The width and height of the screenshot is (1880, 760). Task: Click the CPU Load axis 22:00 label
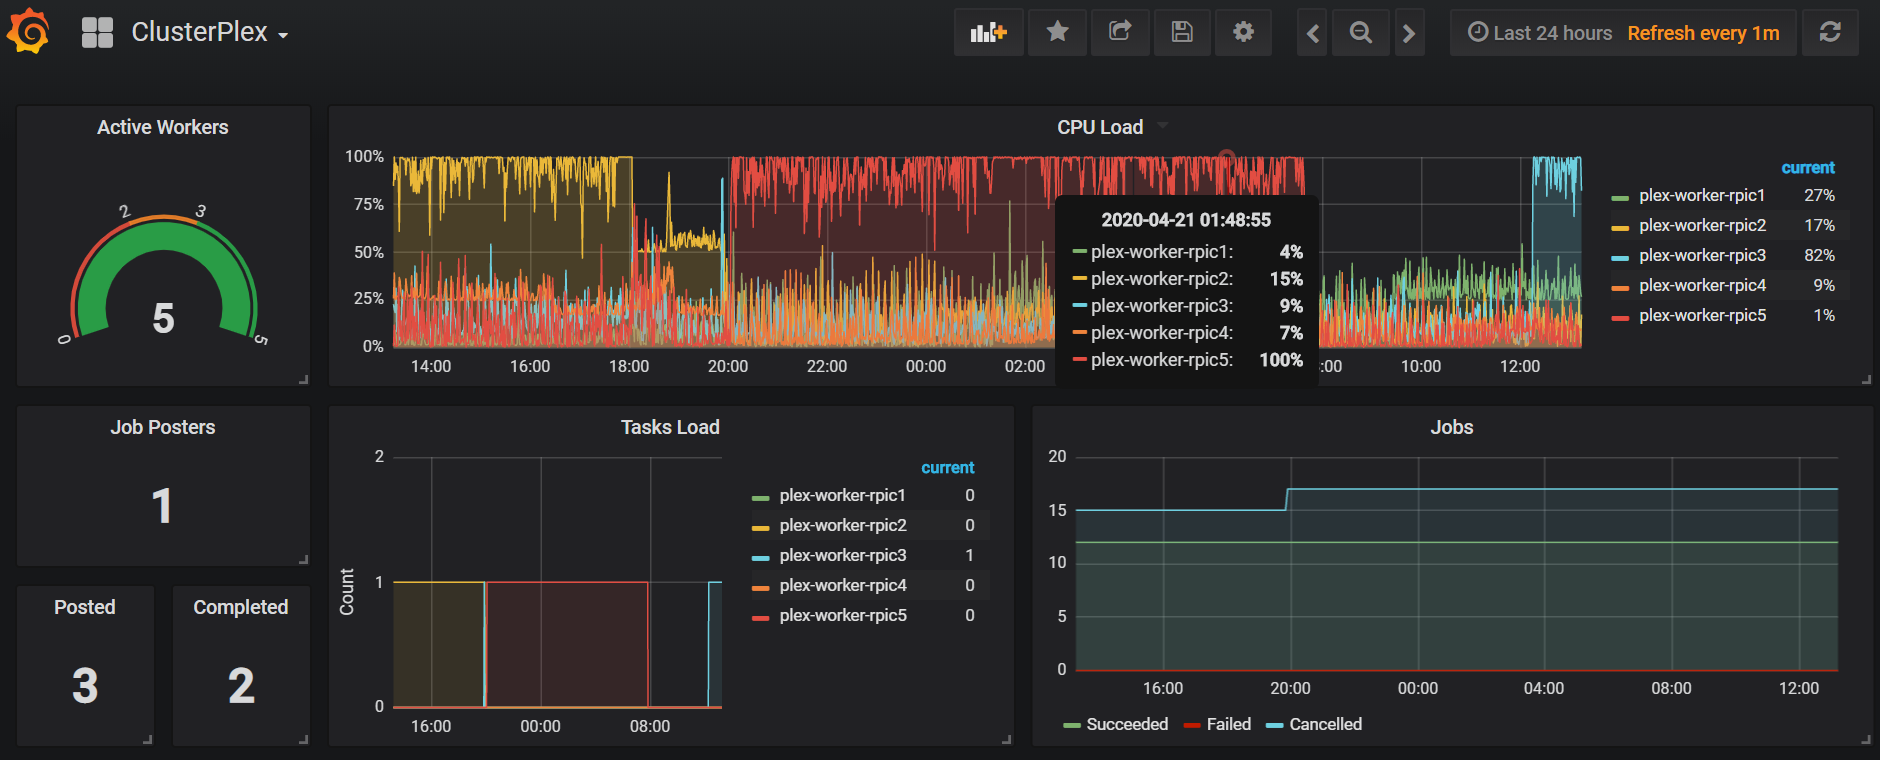coord(826,366)
